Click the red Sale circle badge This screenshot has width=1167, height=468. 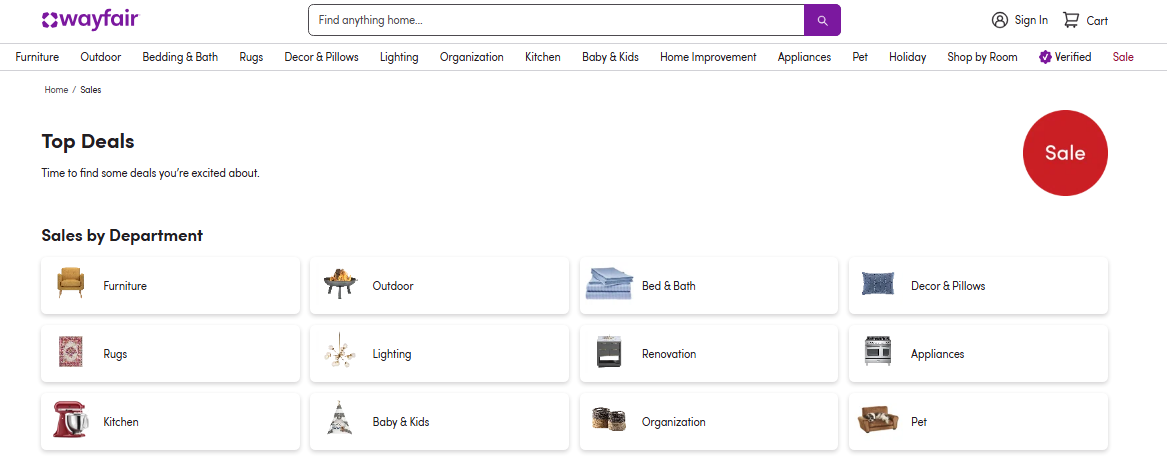(1065, 153)
